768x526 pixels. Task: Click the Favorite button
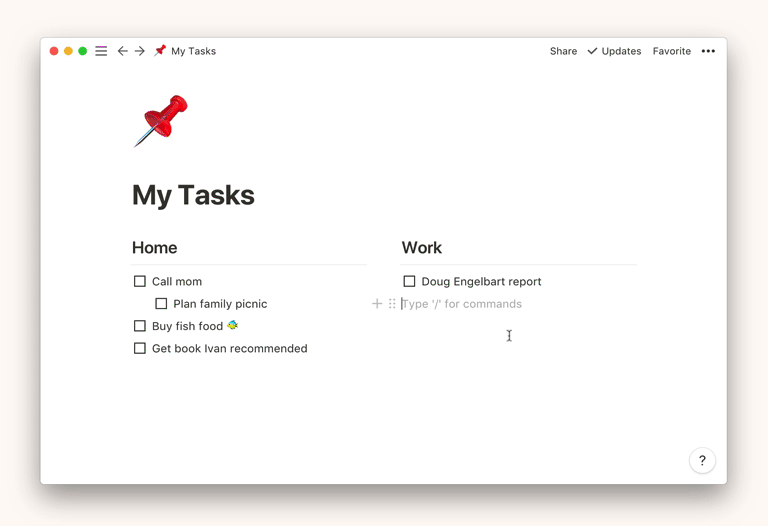tap(671, 51)
